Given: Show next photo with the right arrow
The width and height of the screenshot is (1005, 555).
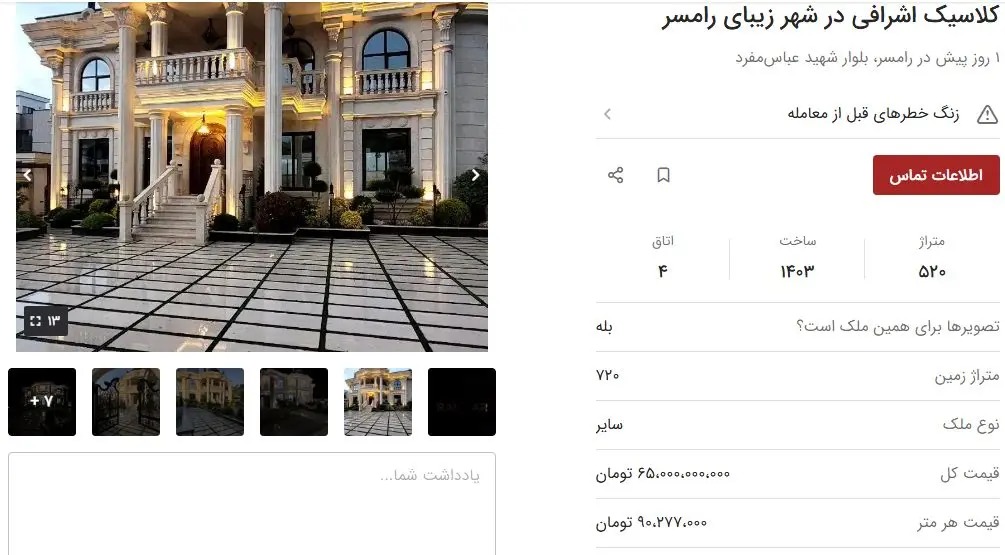Looking at the screenshot, I should [476, 175].
